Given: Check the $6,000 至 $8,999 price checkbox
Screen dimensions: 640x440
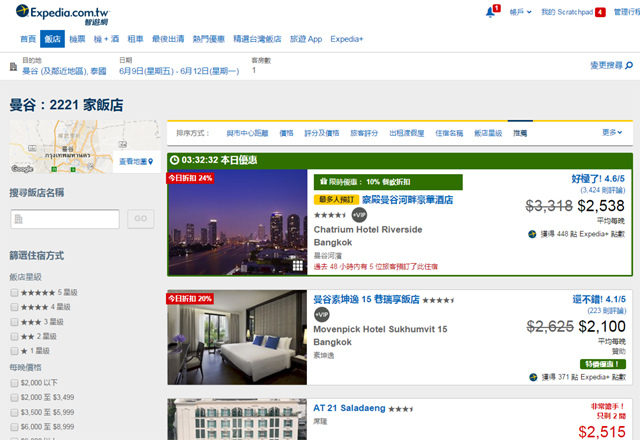Looking at the screenshot, I should pyautogui.click(x=14, y=427).
